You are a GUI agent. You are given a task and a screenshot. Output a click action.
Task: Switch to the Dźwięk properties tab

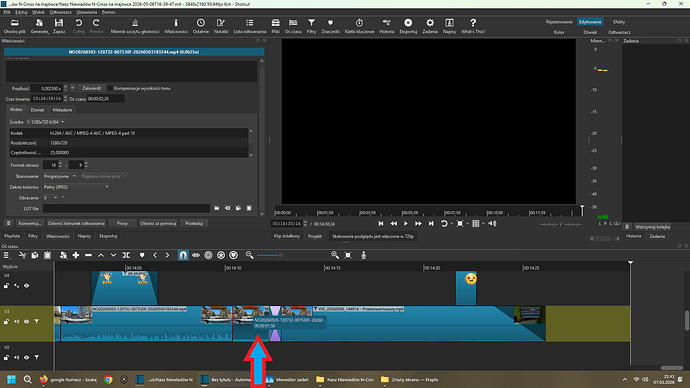click(37, 110)
